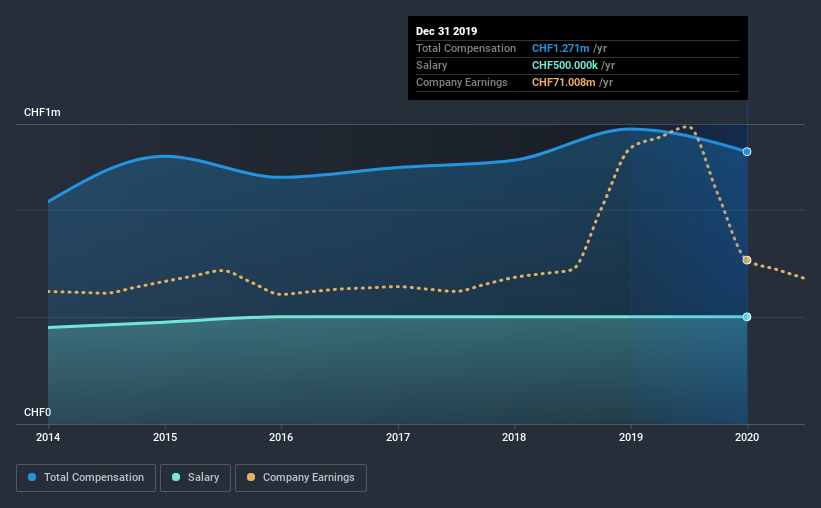Click the 2015 x-axis label

point(165,437)
